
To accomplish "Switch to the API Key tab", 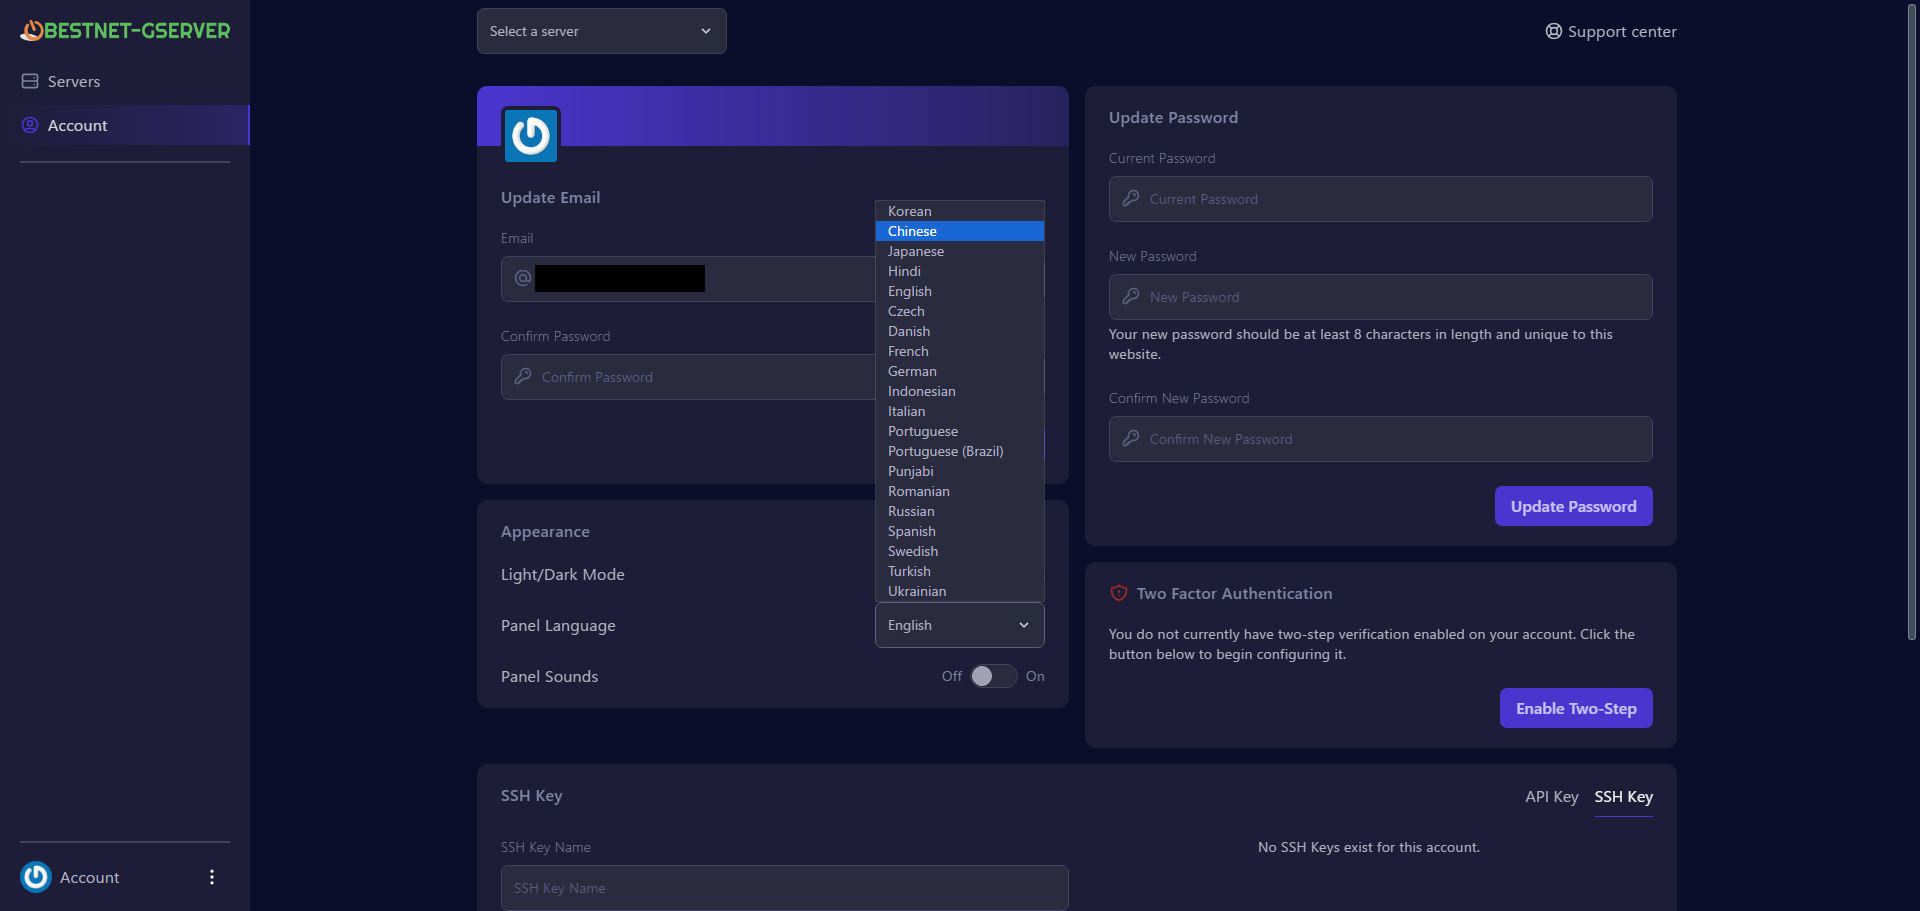I will 1551,797.
